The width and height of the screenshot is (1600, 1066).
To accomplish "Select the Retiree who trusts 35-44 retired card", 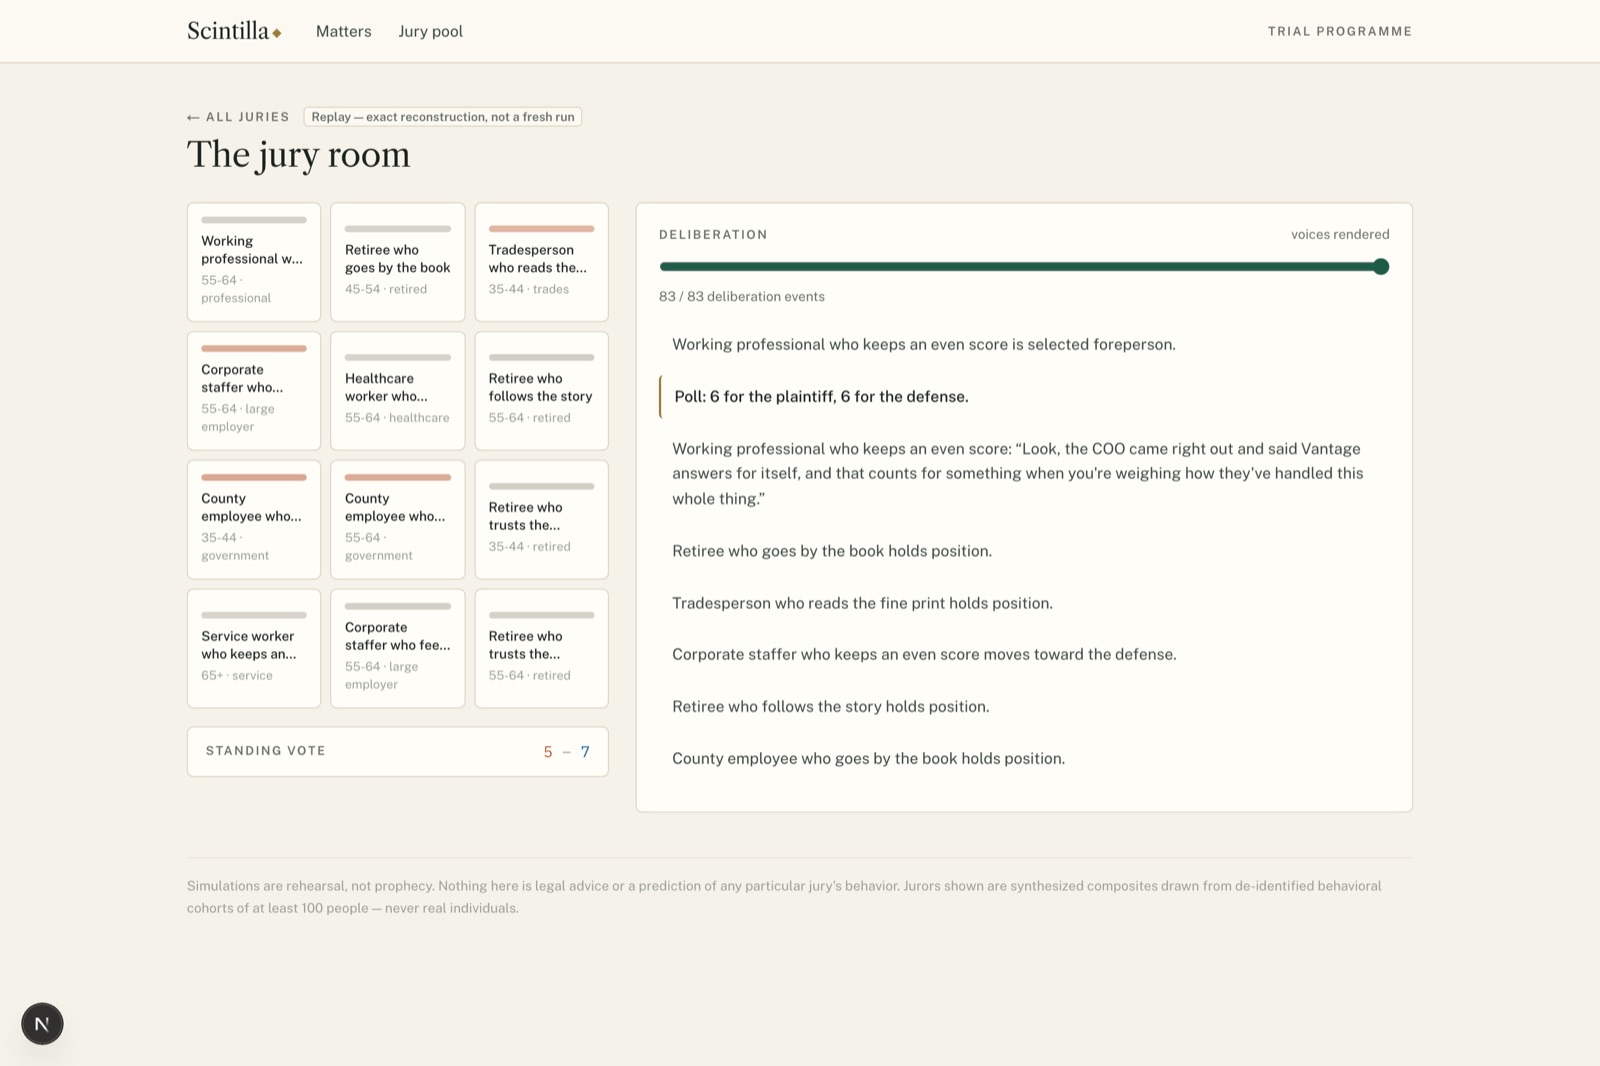I will [542, 520].
